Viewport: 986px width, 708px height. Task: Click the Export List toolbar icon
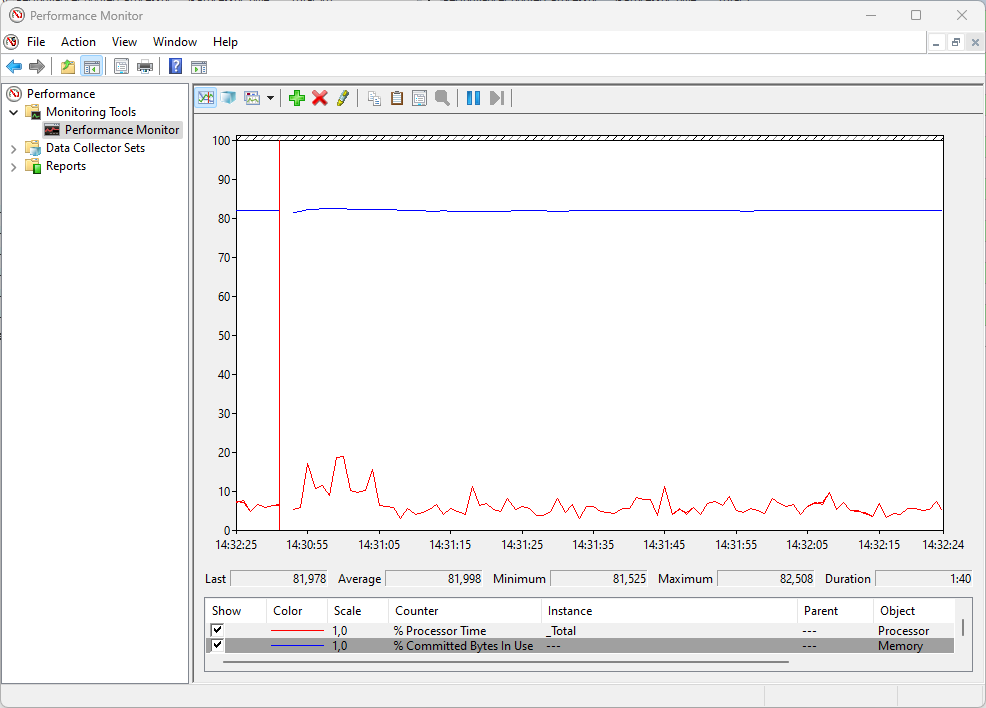pos(121,66)
